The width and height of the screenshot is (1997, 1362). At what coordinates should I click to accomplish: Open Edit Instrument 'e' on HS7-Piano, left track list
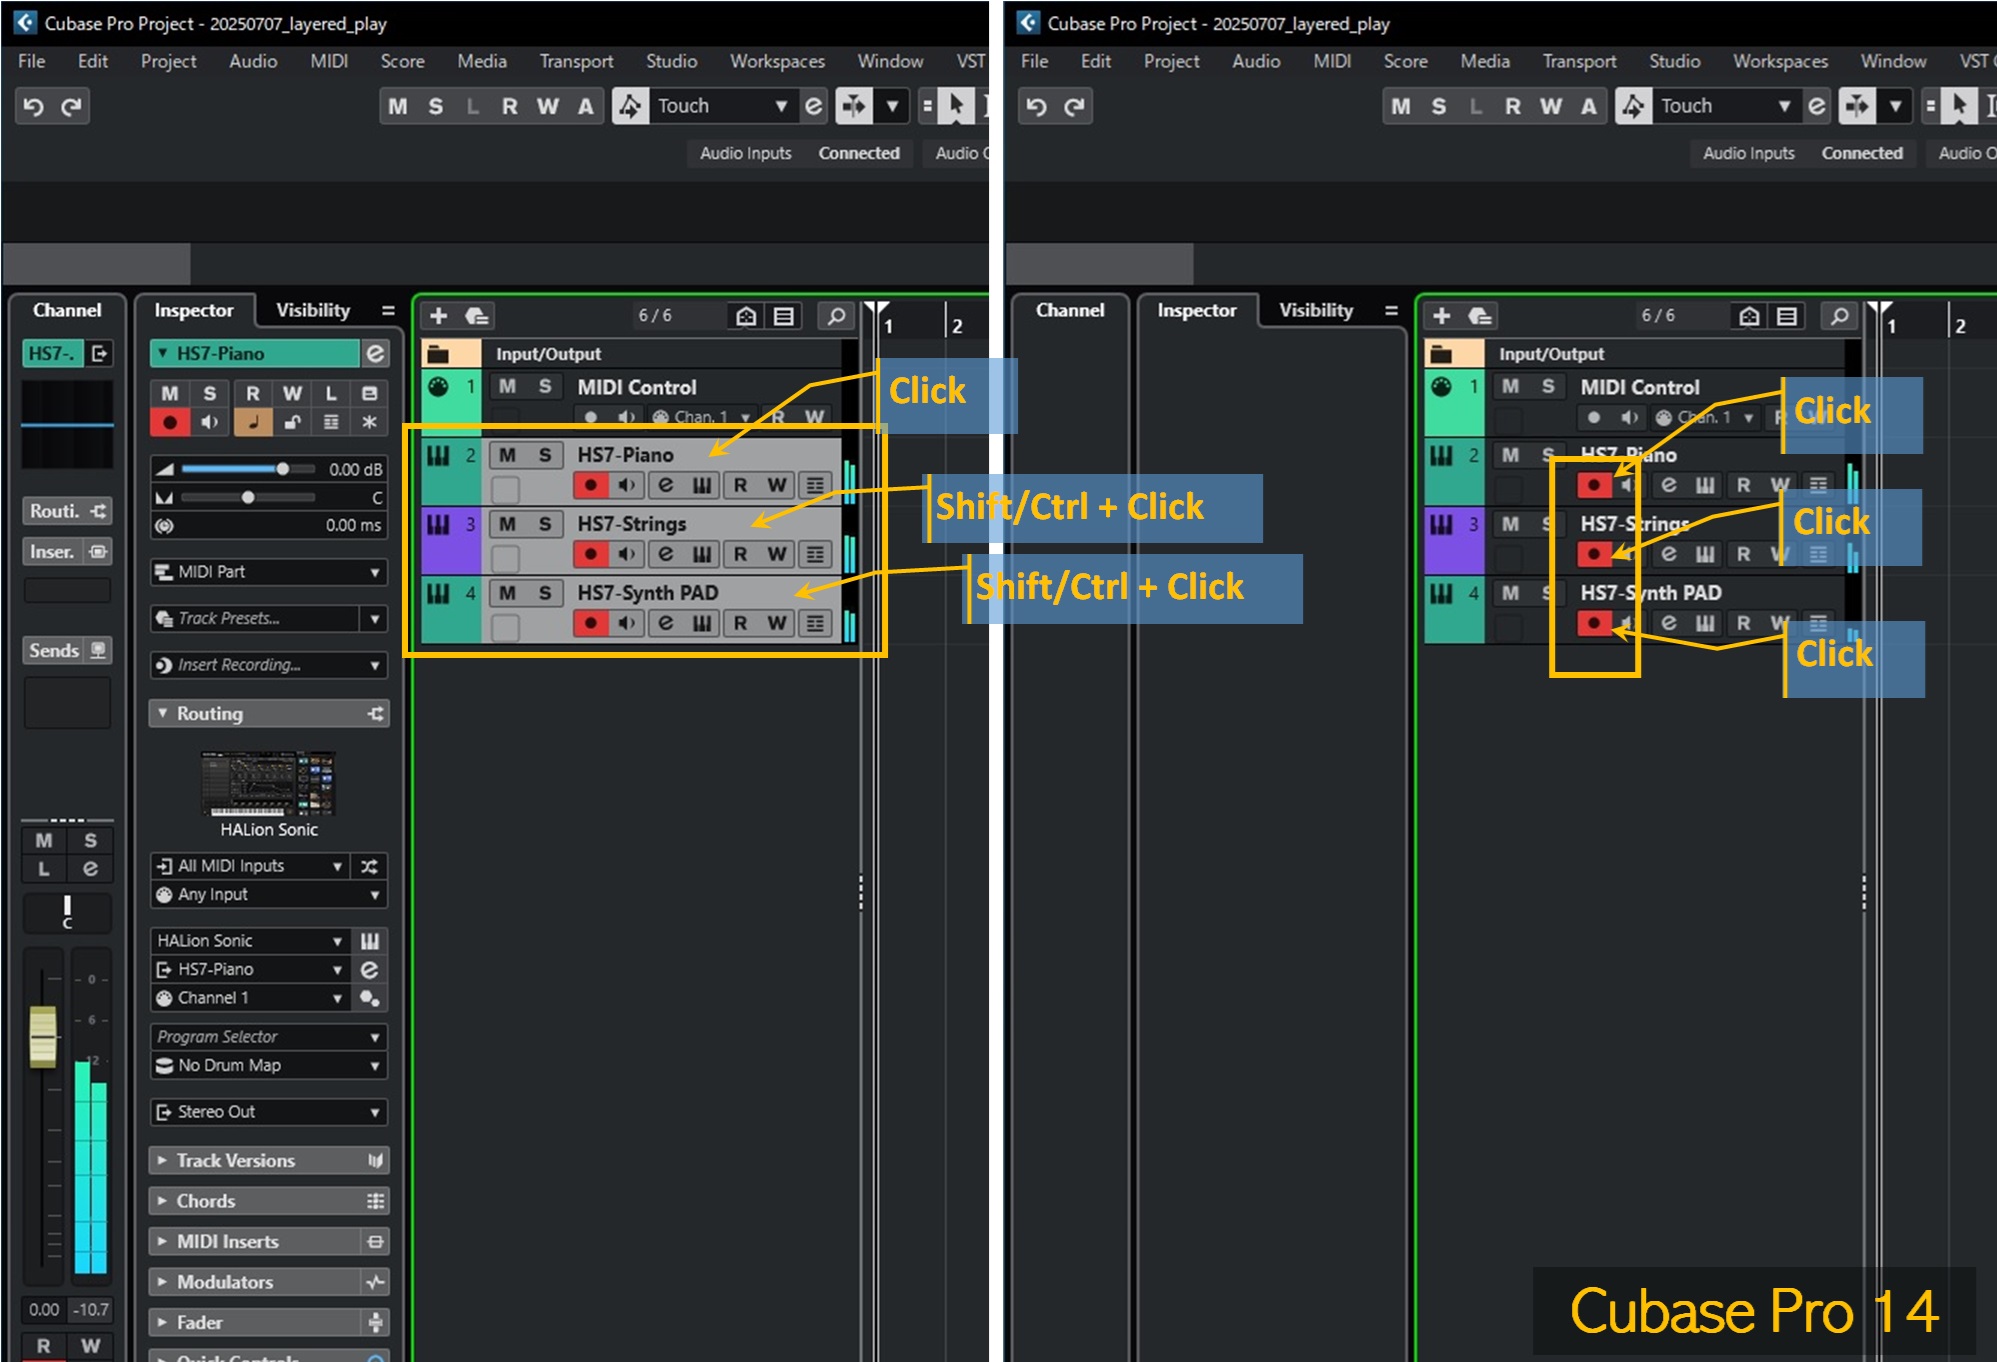[665, 485]
